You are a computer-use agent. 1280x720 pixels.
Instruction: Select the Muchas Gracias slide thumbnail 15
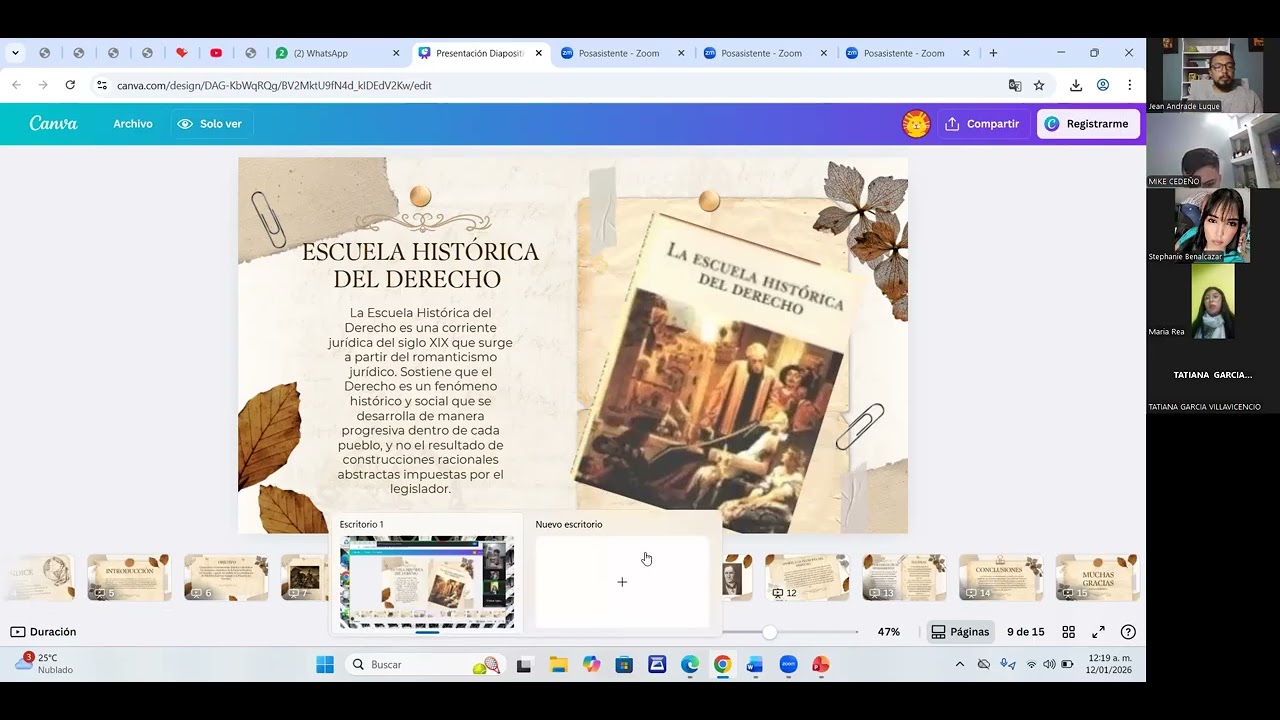pos(1097,578)
